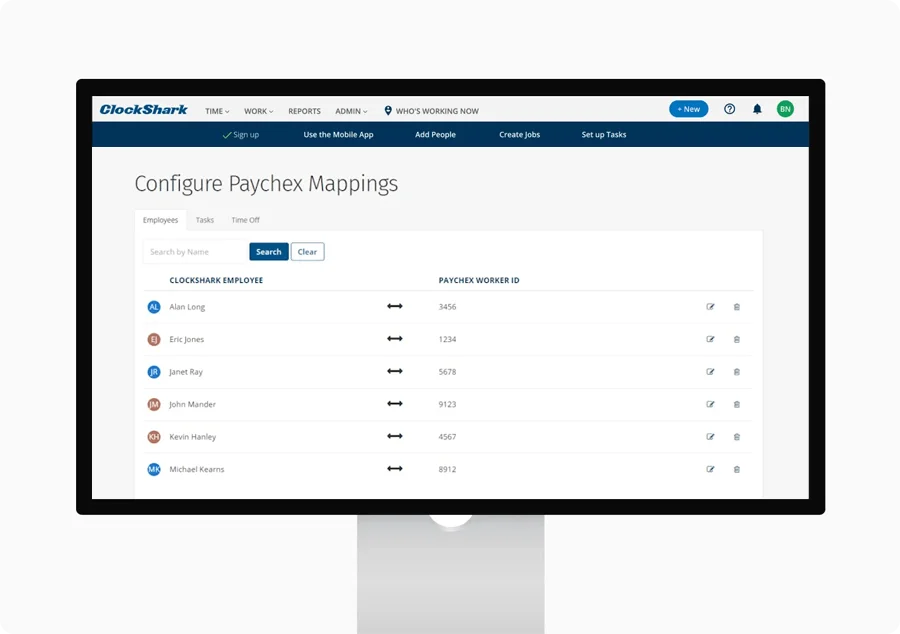Click worker ID 9123

coord(447,404)
